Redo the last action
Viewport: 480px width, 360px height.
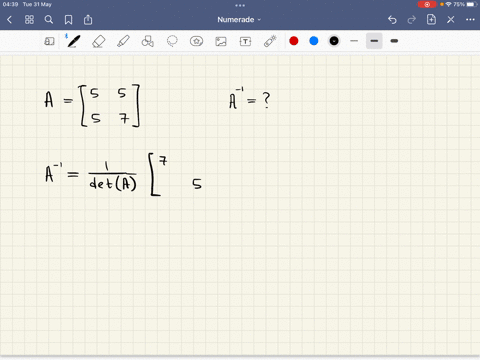(x=412, y=20)
